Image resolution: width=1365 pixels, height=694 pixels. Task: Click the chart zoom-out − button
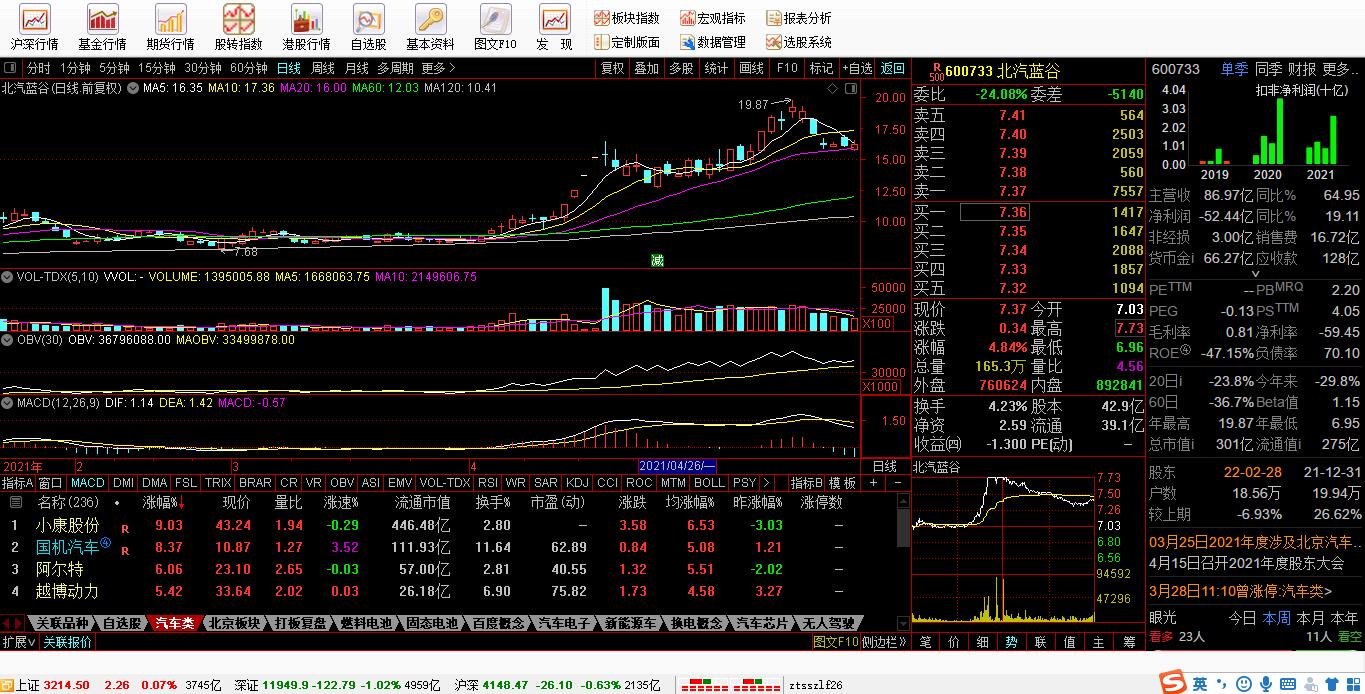point(897,482)
